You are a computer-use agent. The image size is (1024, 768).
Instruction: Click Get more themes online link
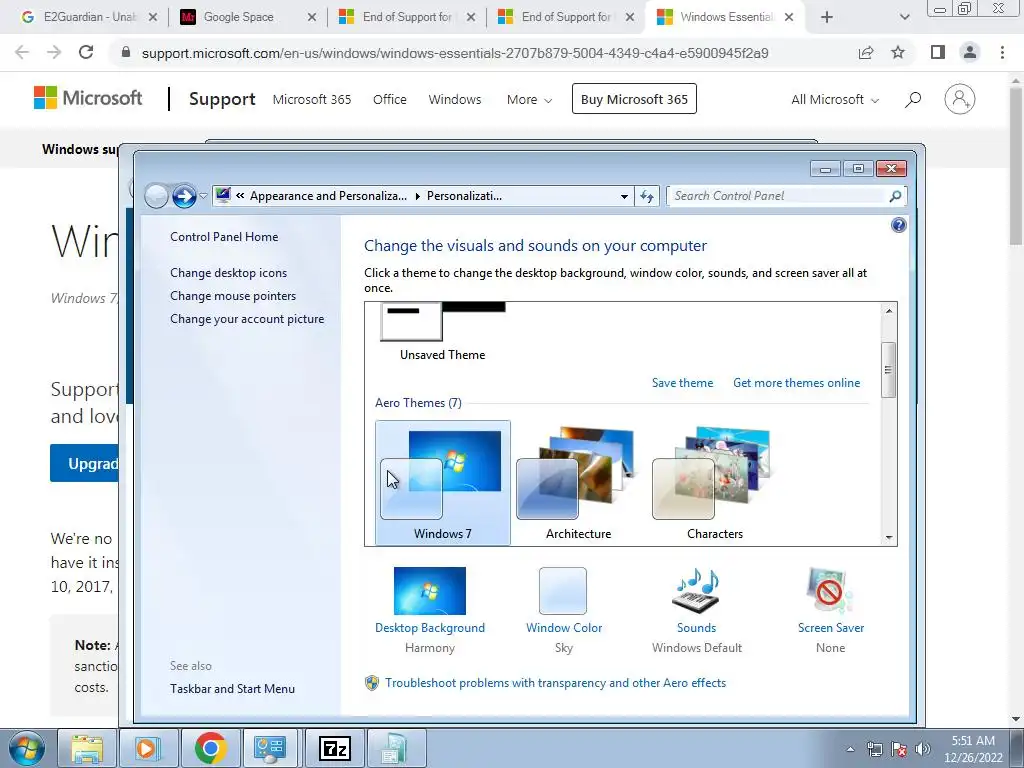(x=796, y=383)
